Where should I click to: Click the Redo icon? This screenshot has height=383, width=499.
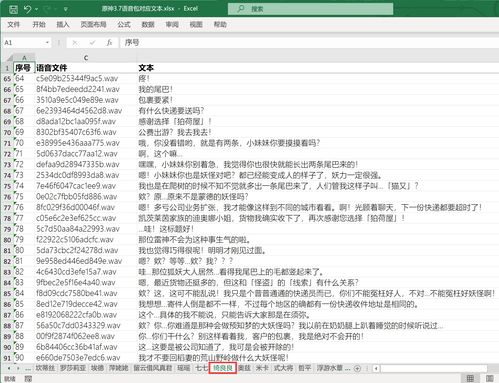tap(47, 9)
